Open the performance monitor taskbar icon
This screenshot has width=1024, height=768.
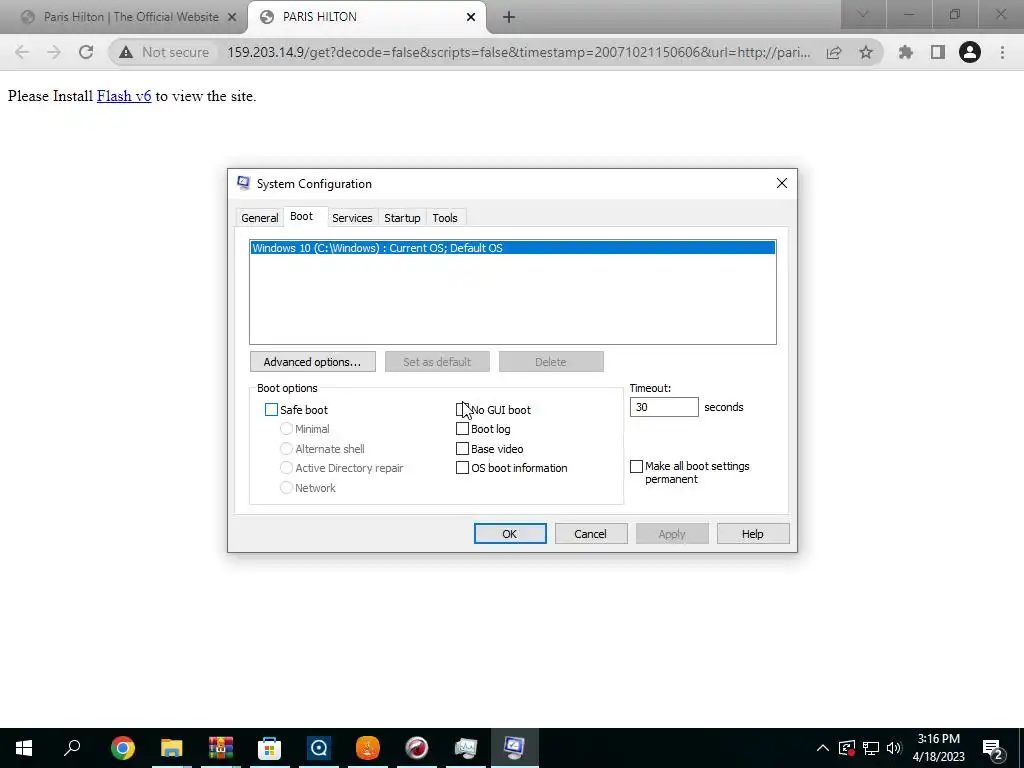click(x=466, y=748)
